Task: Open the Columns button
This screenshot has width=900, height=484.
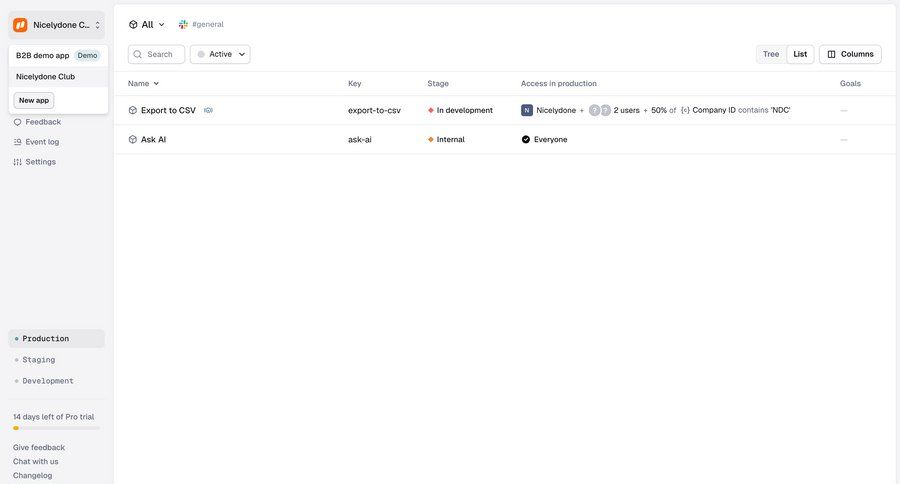Action: [850, 54]
